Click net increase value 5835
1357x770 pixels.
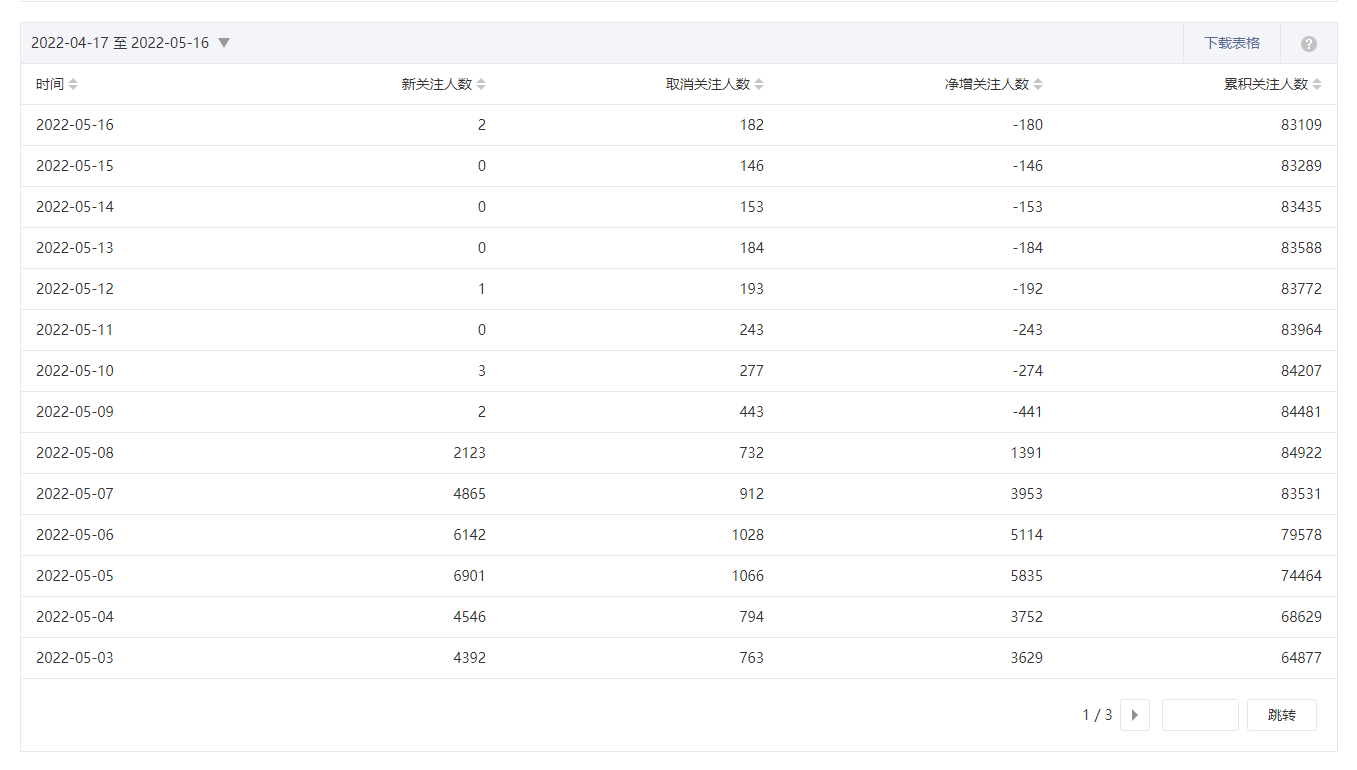click(1027, 576)
